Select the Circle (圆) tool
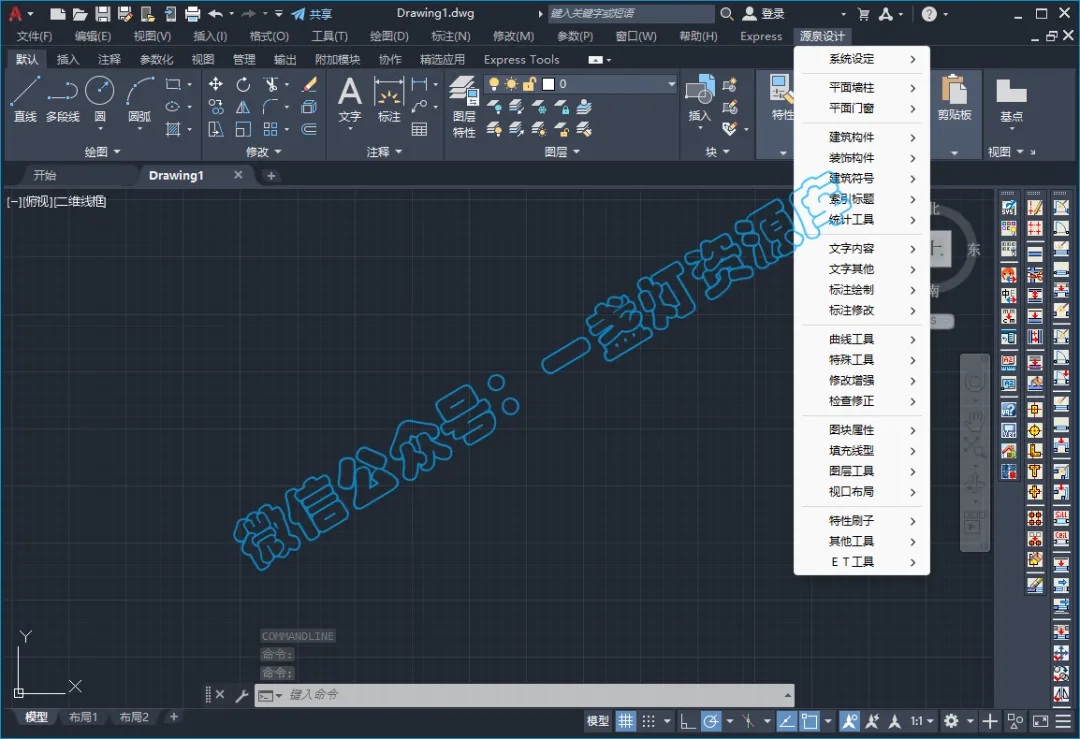 click(x=100, y=99)
